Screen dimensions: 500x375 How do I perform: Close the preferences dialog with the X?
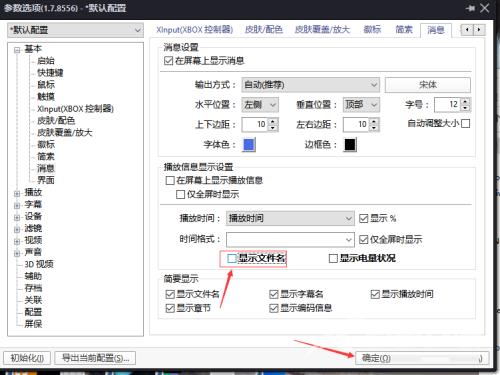point(485,8)
